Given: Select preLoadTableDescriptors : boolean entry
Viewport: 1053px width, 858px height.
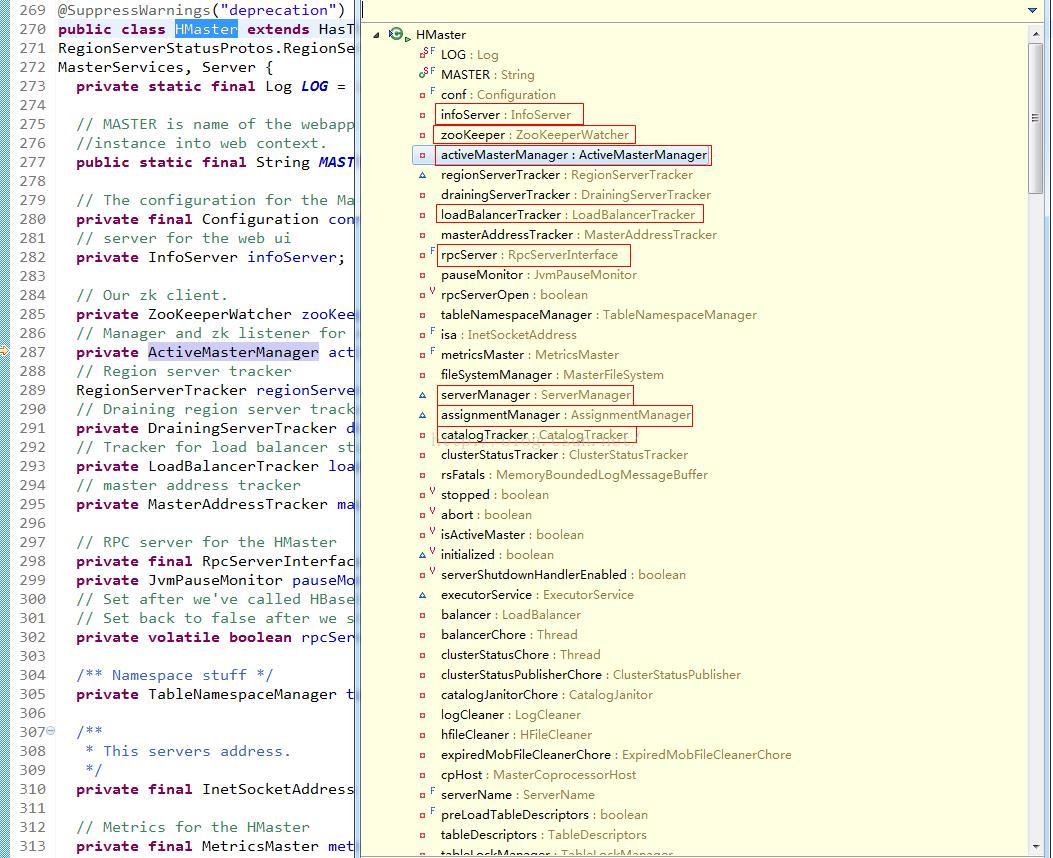Looking at the screenshot, I should [x=545, y=815].
